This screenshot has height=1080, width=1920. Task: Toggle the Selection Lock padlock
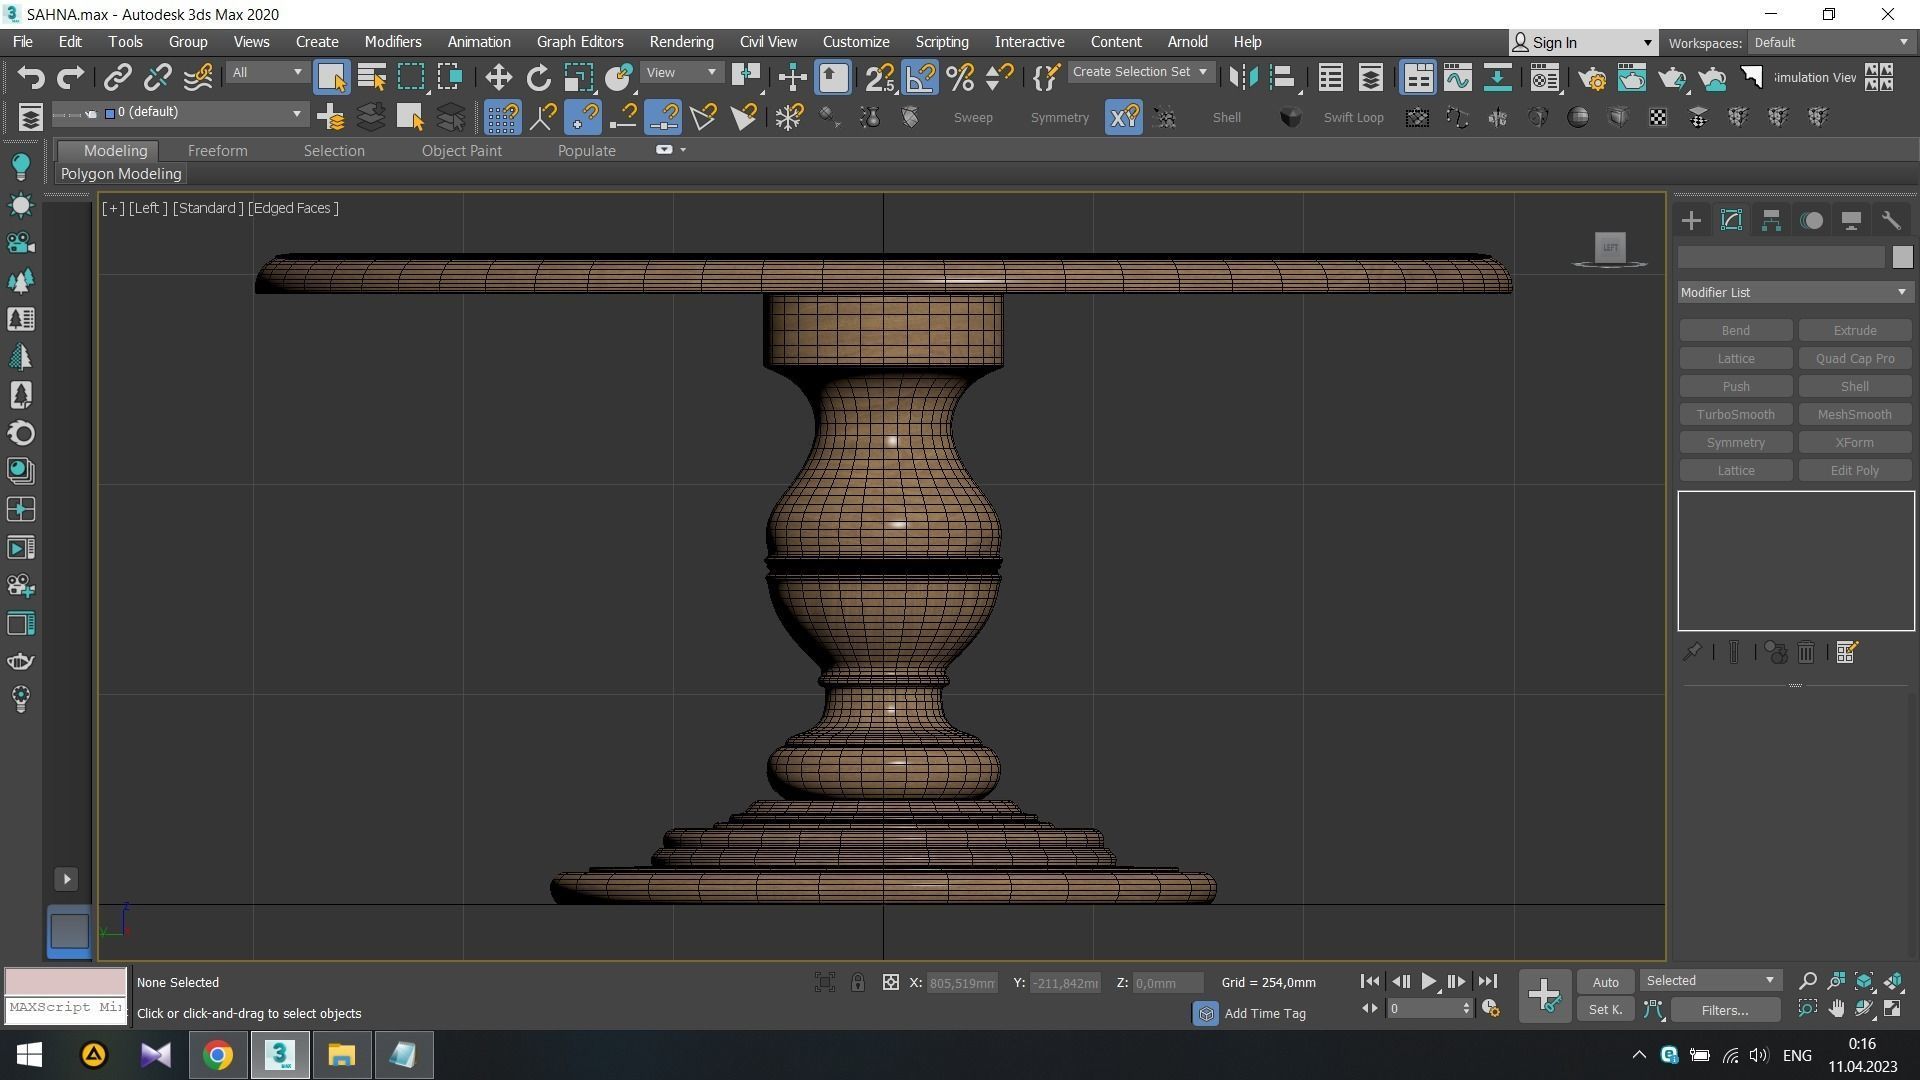point(858,983)
